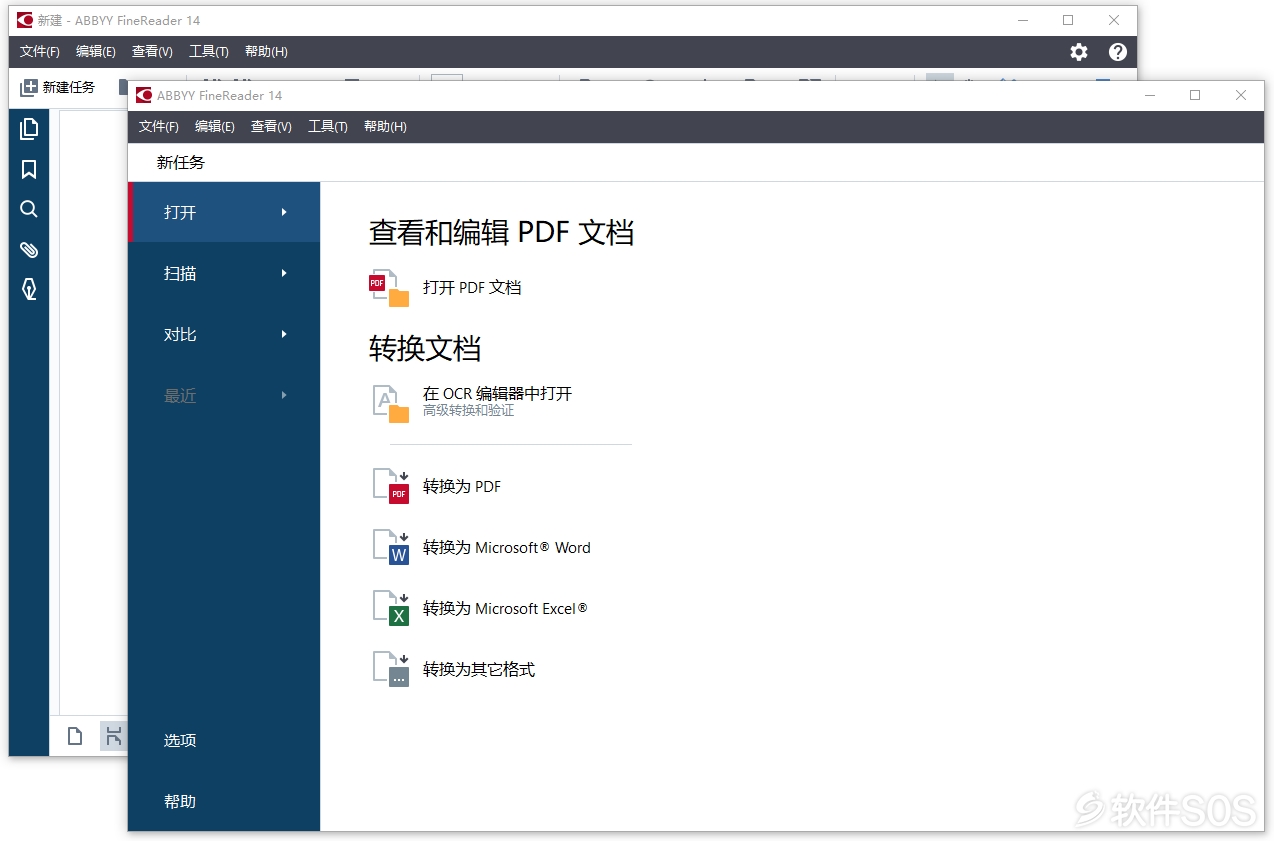Open 编辑(E) menu in back window
The height and width of the screenshot is (841, 1274).
pyautogui.click(x=96, y=51)
